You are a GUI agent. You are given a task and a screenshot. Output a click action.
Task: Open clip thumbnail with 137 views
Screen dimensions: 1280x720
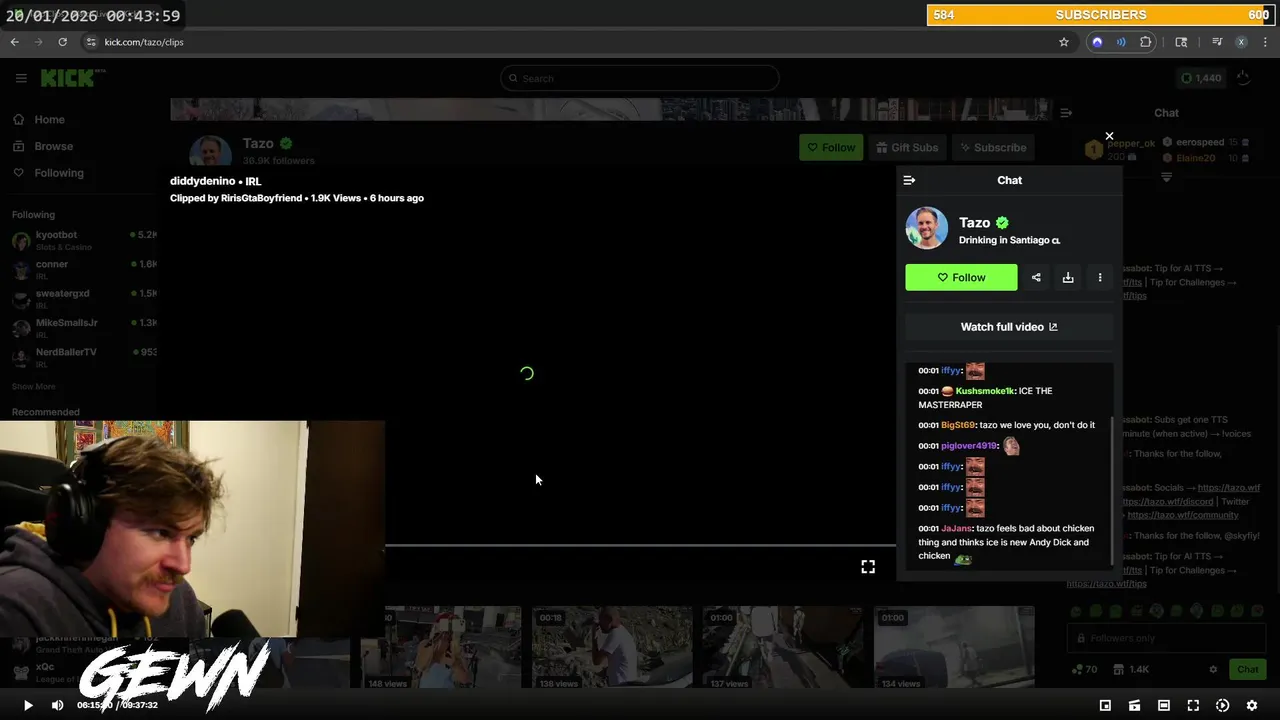[782, 648]
